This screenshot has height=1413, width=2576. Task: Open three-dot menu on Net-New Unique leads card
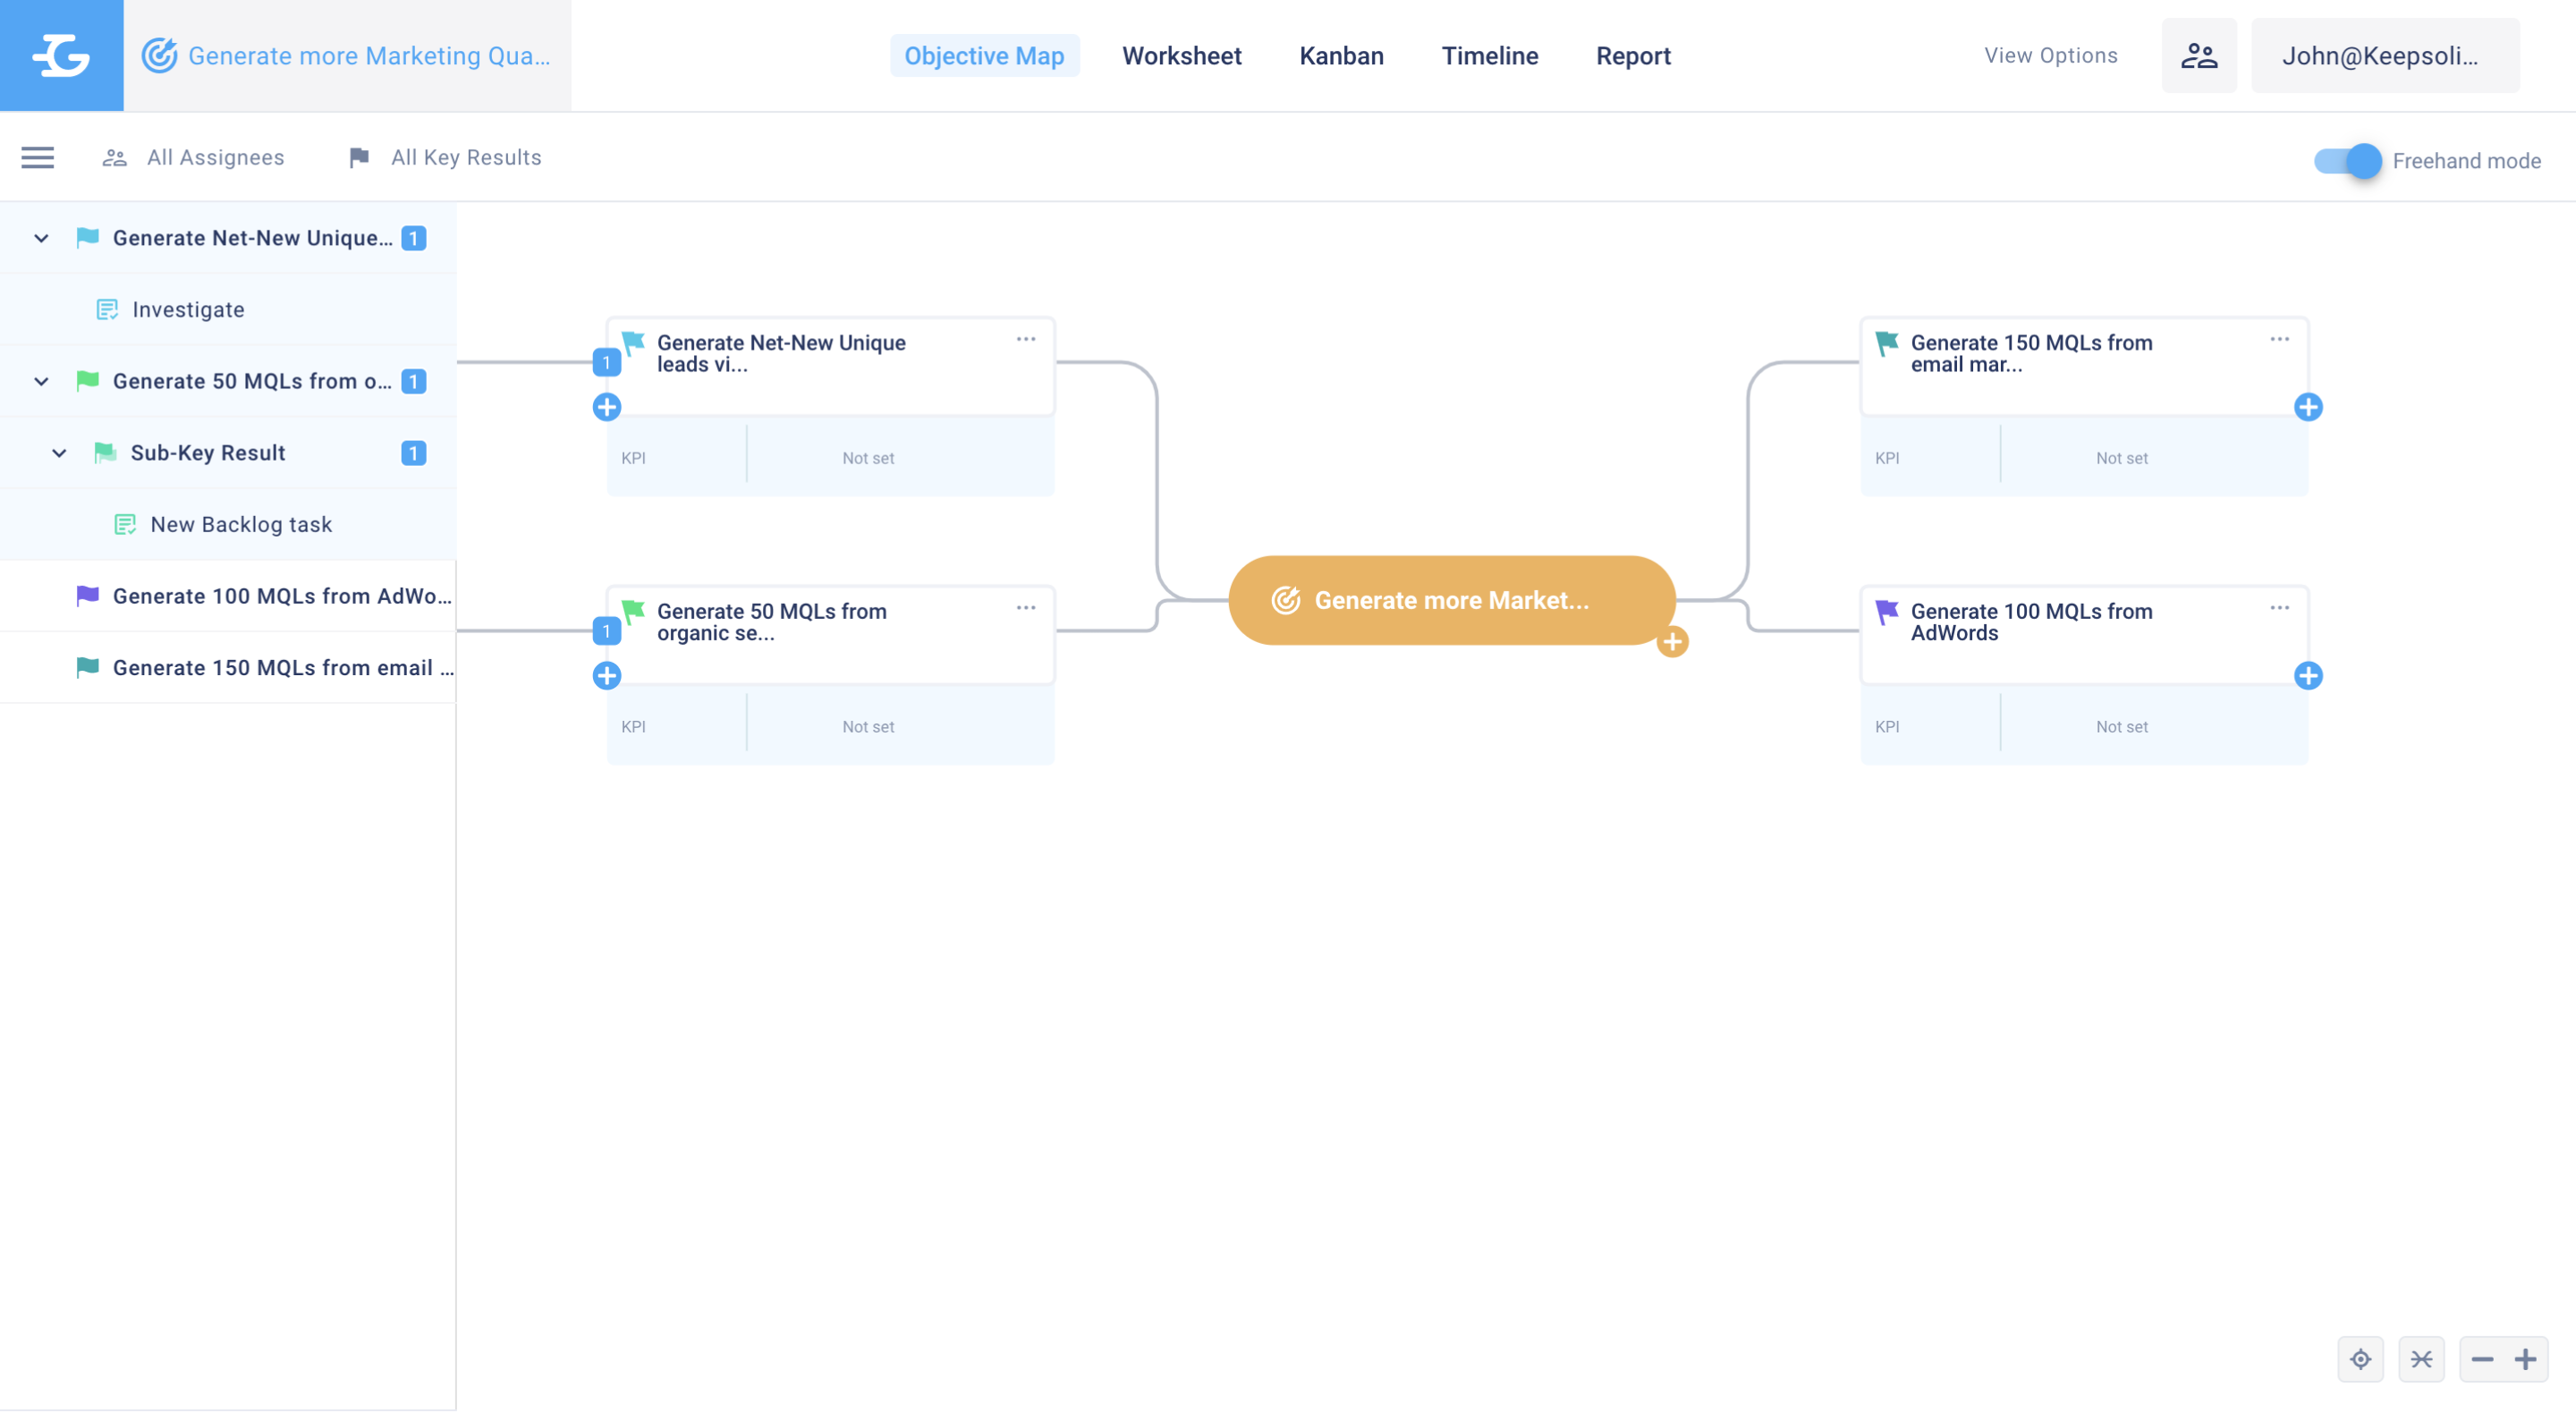coord(1026,340)
